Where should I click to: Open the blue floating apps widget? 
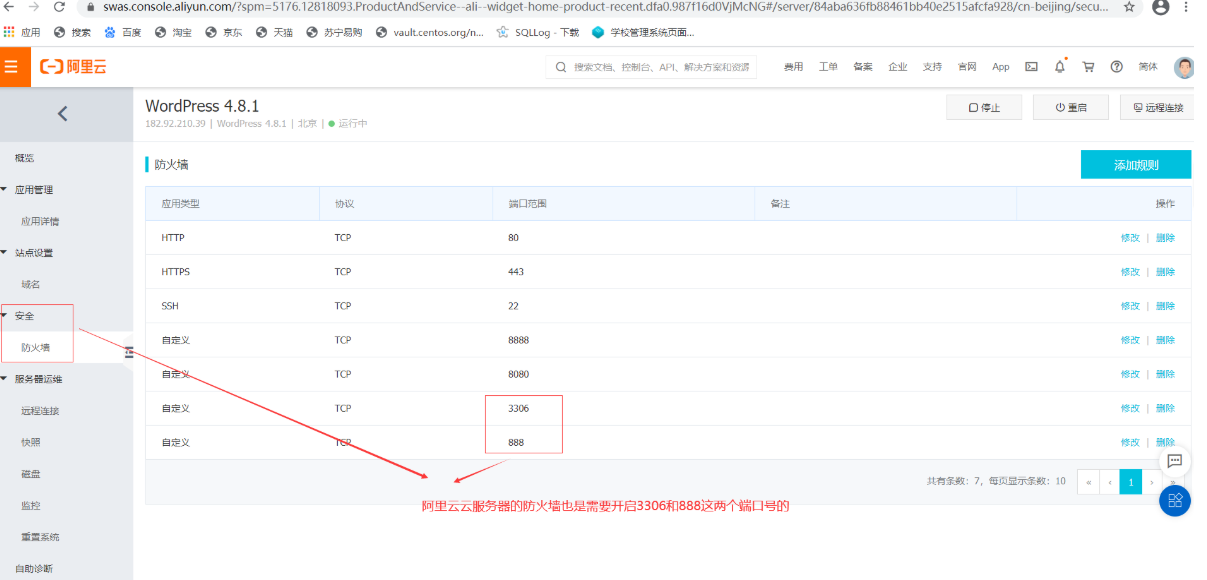click(1175, 500)
